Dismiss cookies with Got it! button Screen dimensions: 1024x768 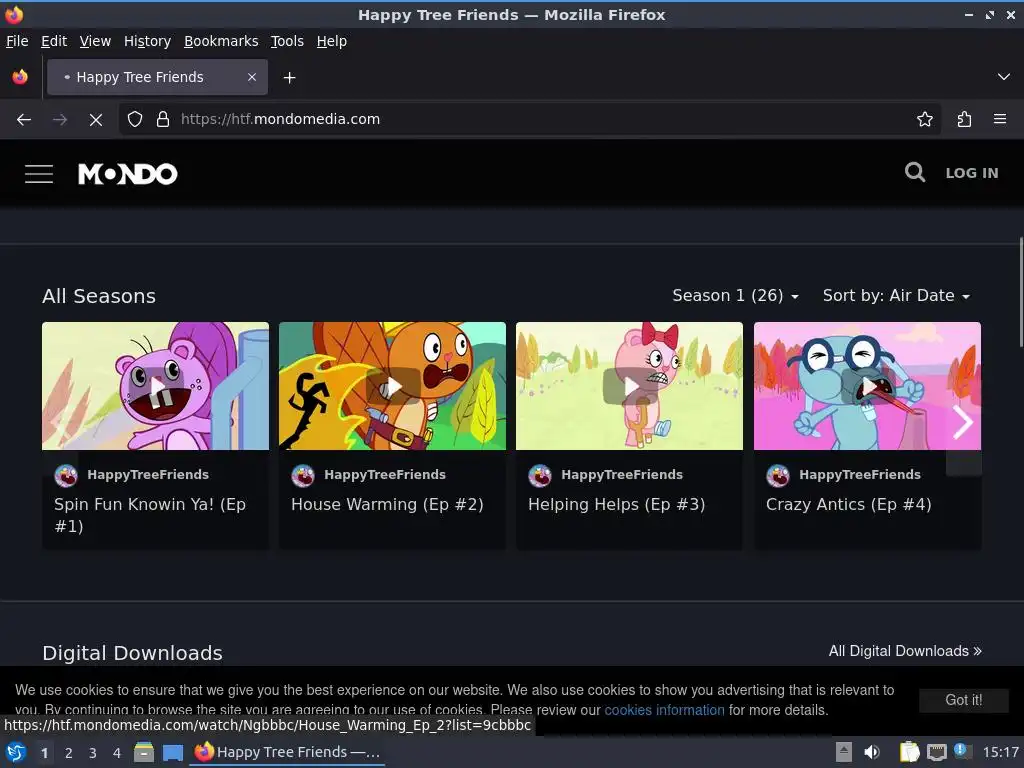pos(963,700)
